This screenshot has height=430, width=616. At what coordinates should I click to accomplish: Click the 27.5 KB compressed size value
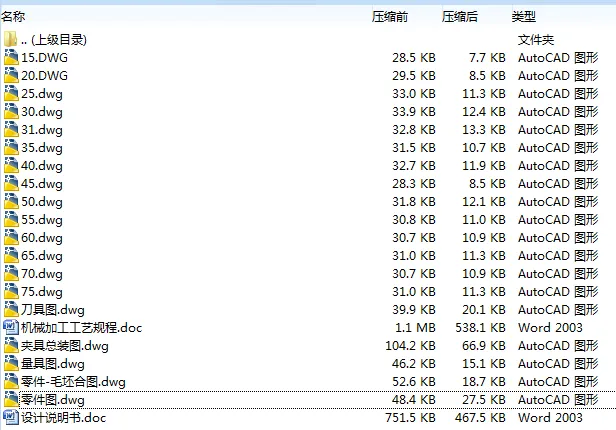point(484,400)
